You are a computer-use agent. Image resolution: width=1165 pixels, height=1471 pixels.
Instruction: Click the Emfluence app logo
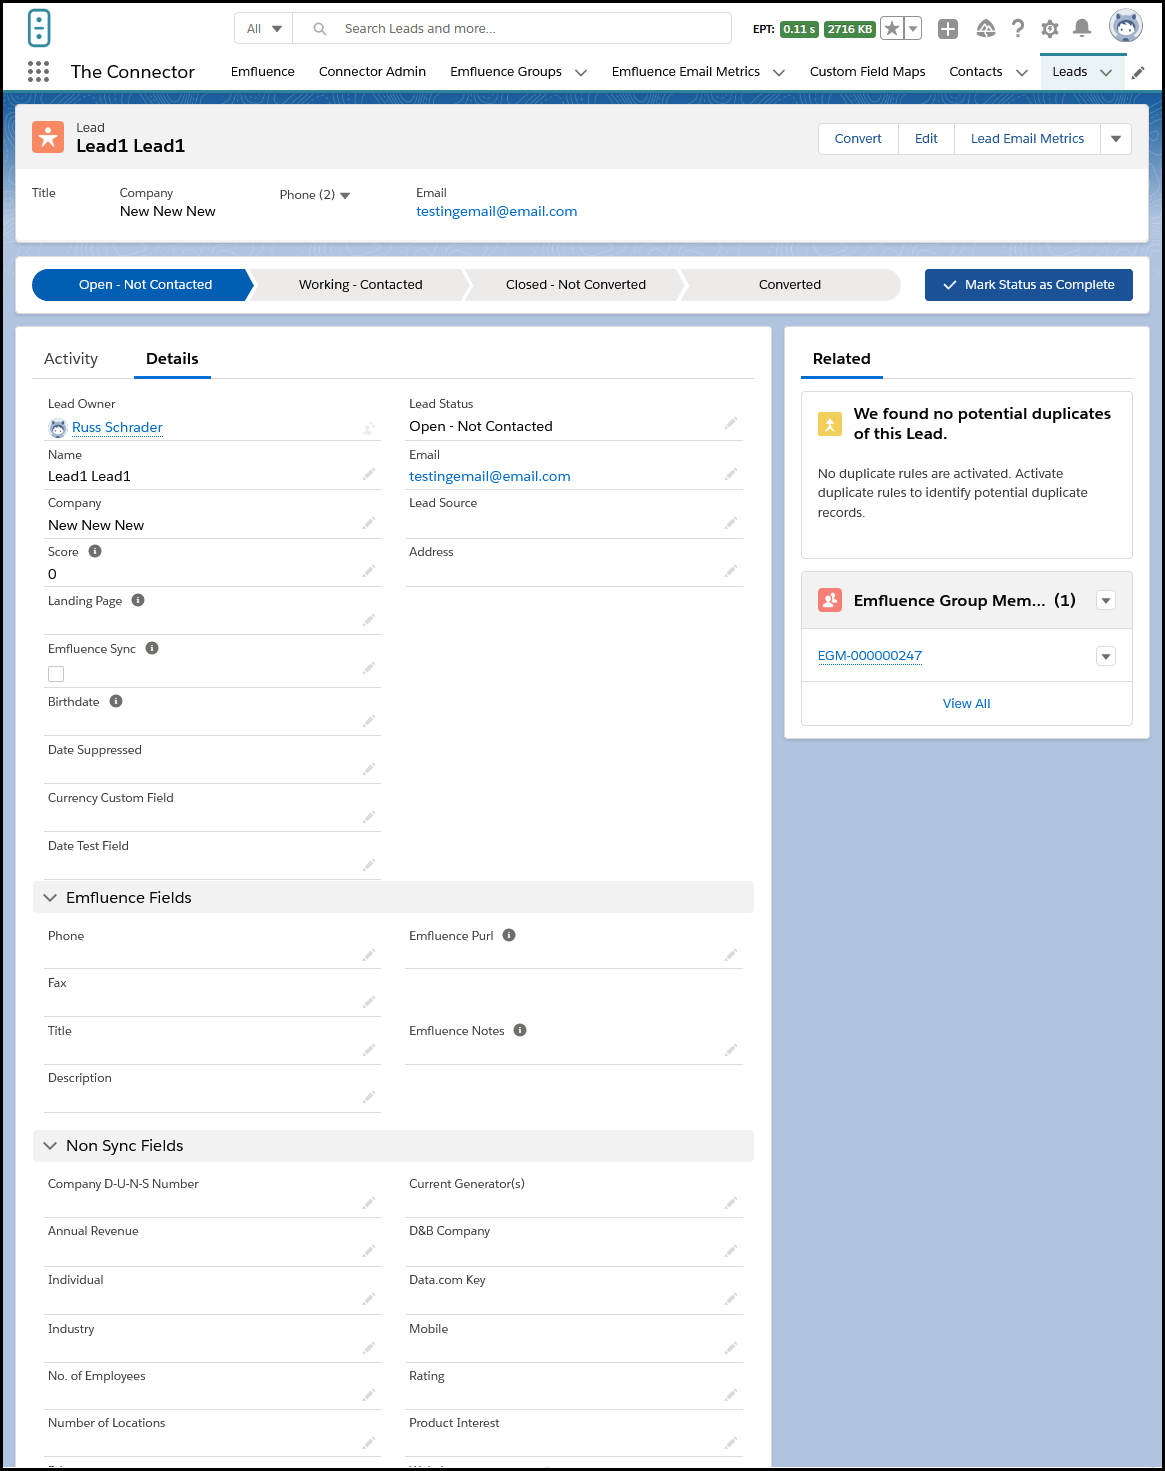point(39,28)
